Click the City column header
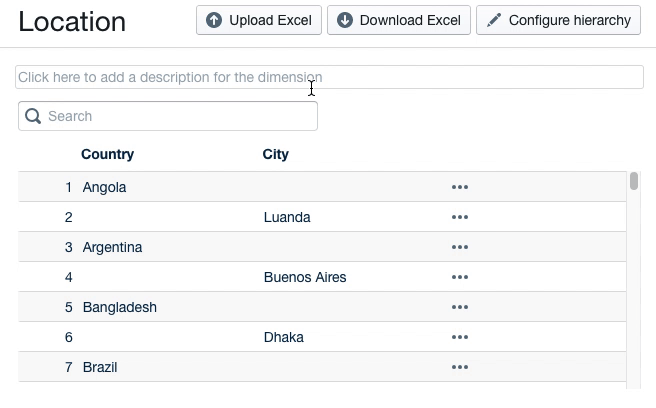 (x=275, y=154)
